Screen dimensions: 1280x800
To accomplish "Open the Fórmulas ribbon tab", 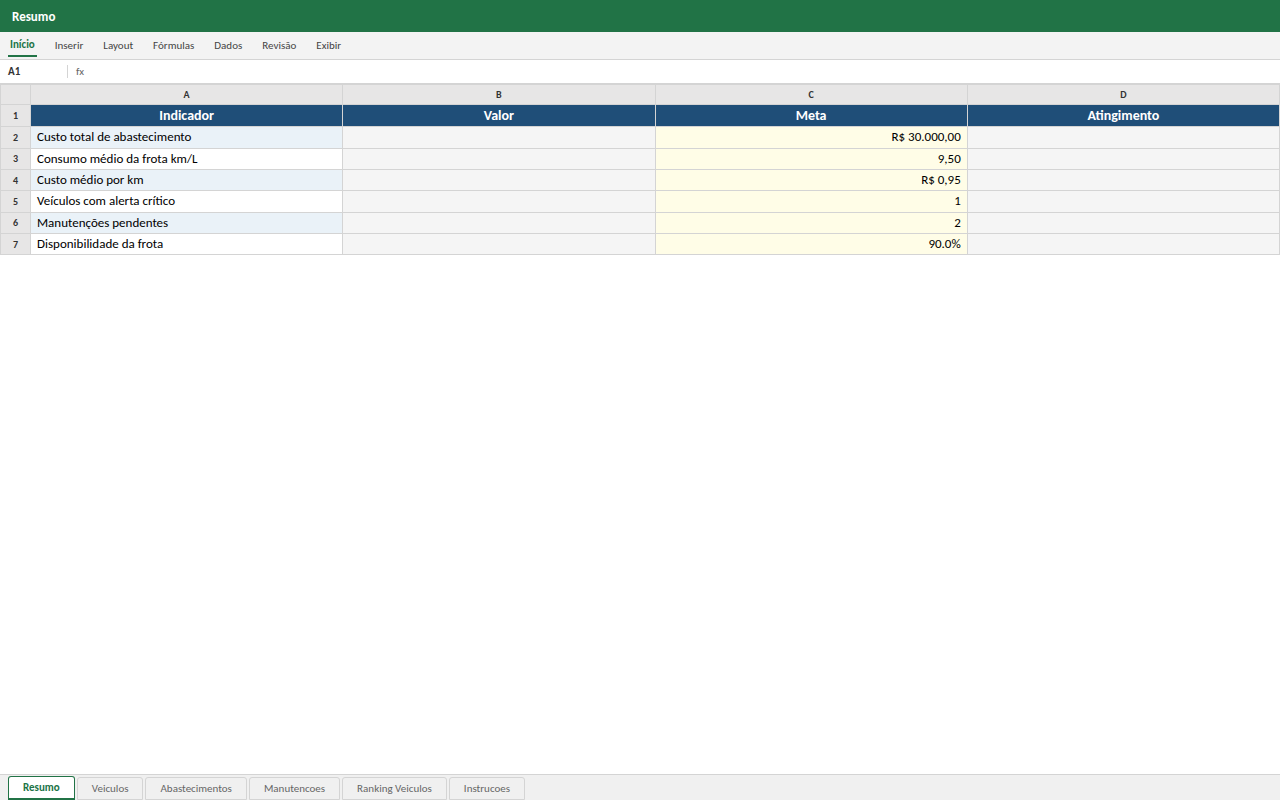I will [x=173, y=46].
